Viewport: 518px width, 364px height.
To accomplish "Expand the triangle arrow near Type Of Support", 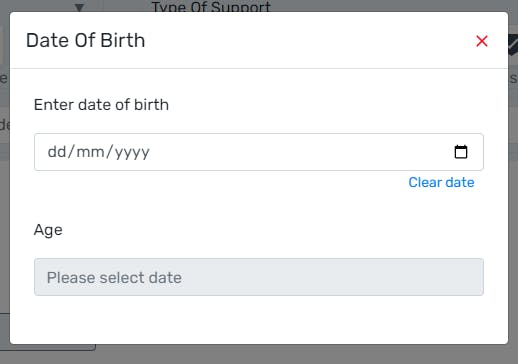I will pyautogui.click(x=79, y=7).
